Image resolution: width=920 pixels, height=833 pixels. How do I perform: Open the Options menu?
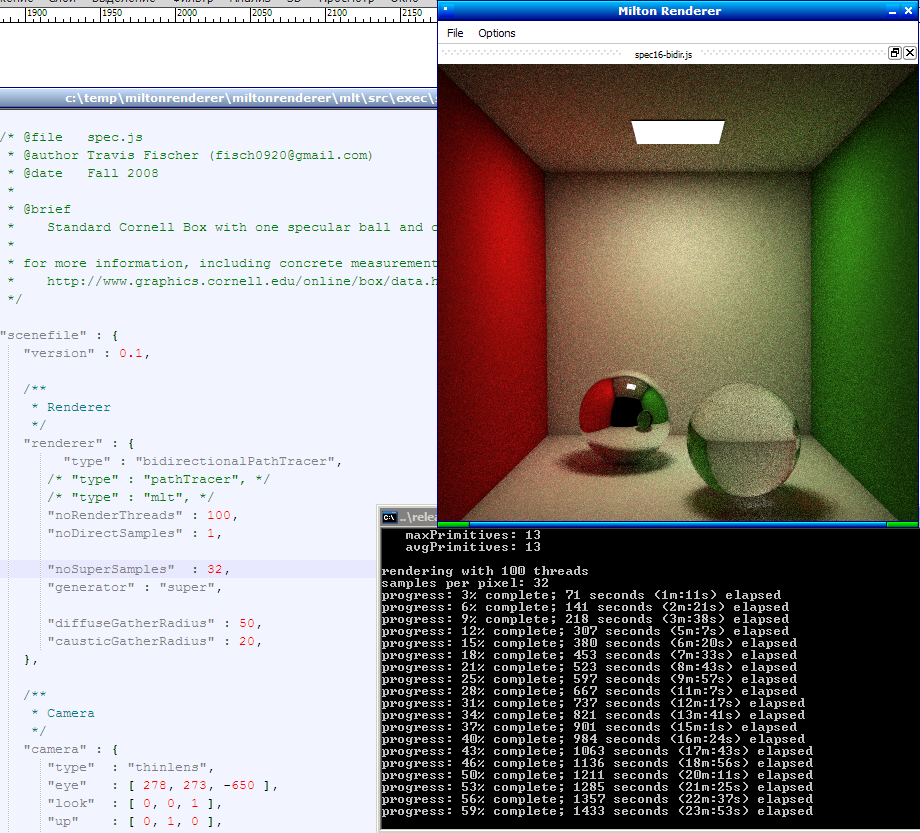click(x=496, y=33)
